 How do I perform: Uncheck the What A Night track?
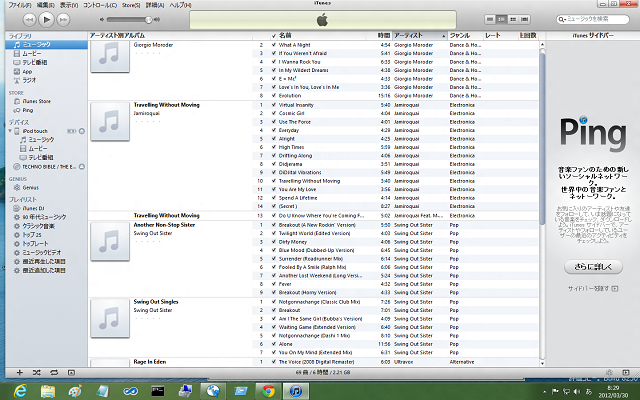pyautogui.click(x=273, y=45)
